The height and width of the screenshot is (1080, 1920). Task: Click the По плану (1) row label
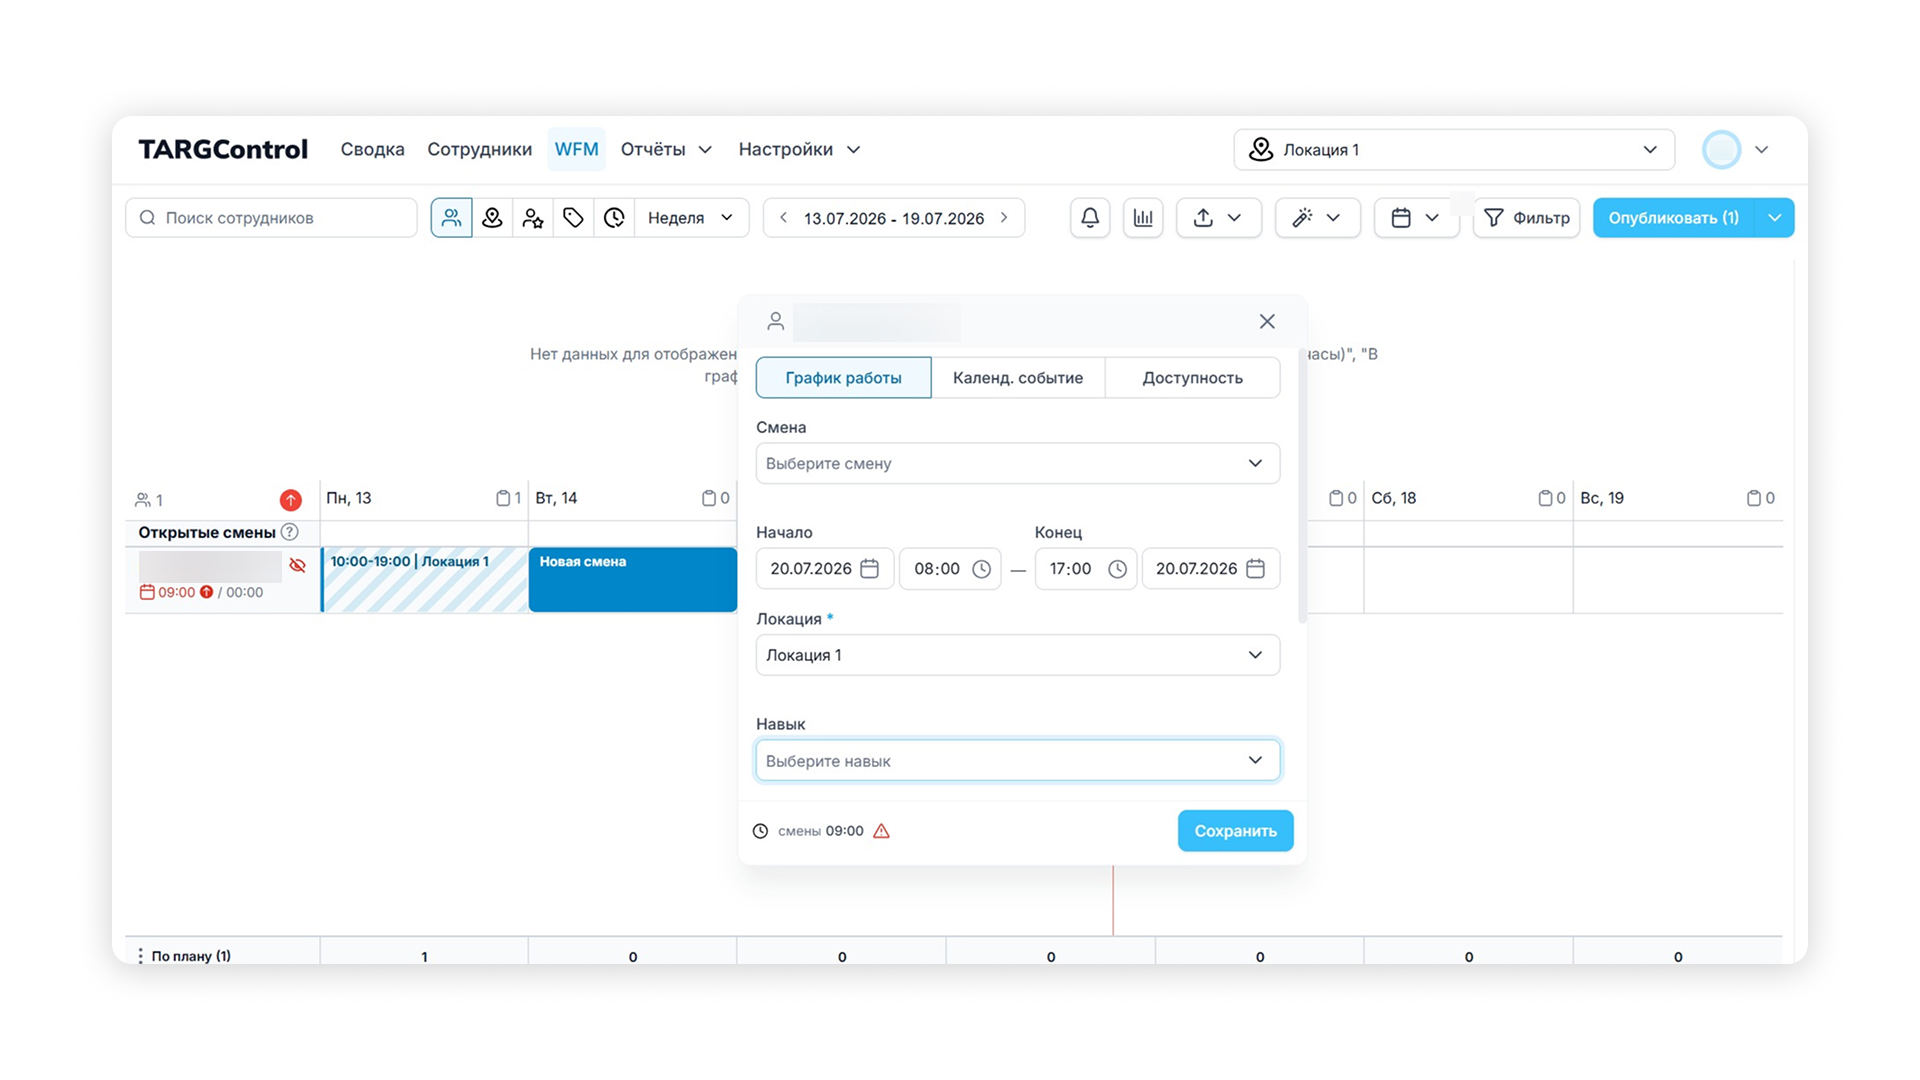191,956
